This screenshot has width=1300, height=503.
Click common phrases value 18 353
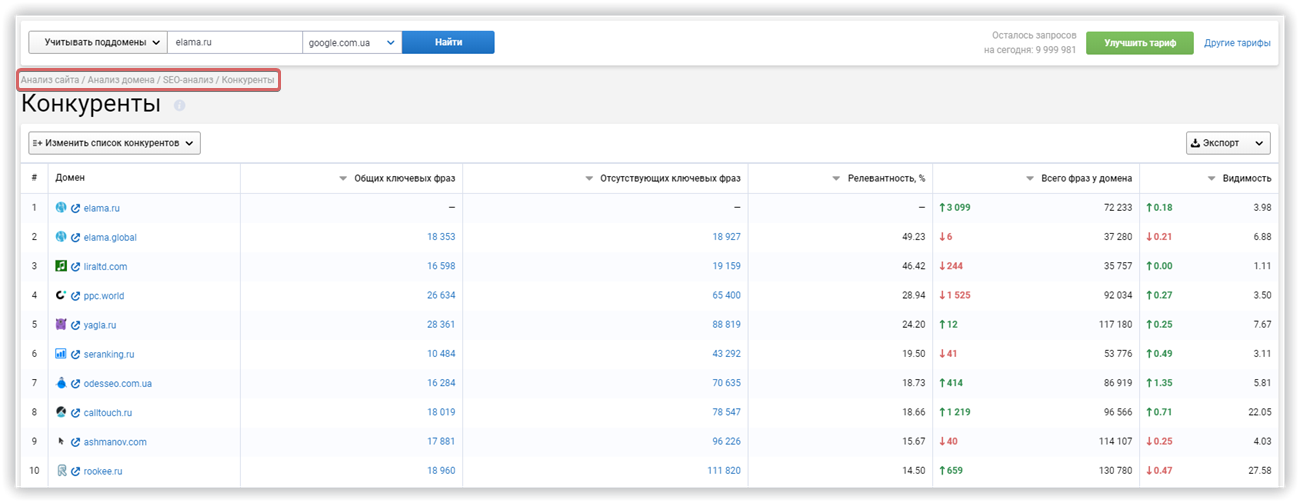click(441, 237)
